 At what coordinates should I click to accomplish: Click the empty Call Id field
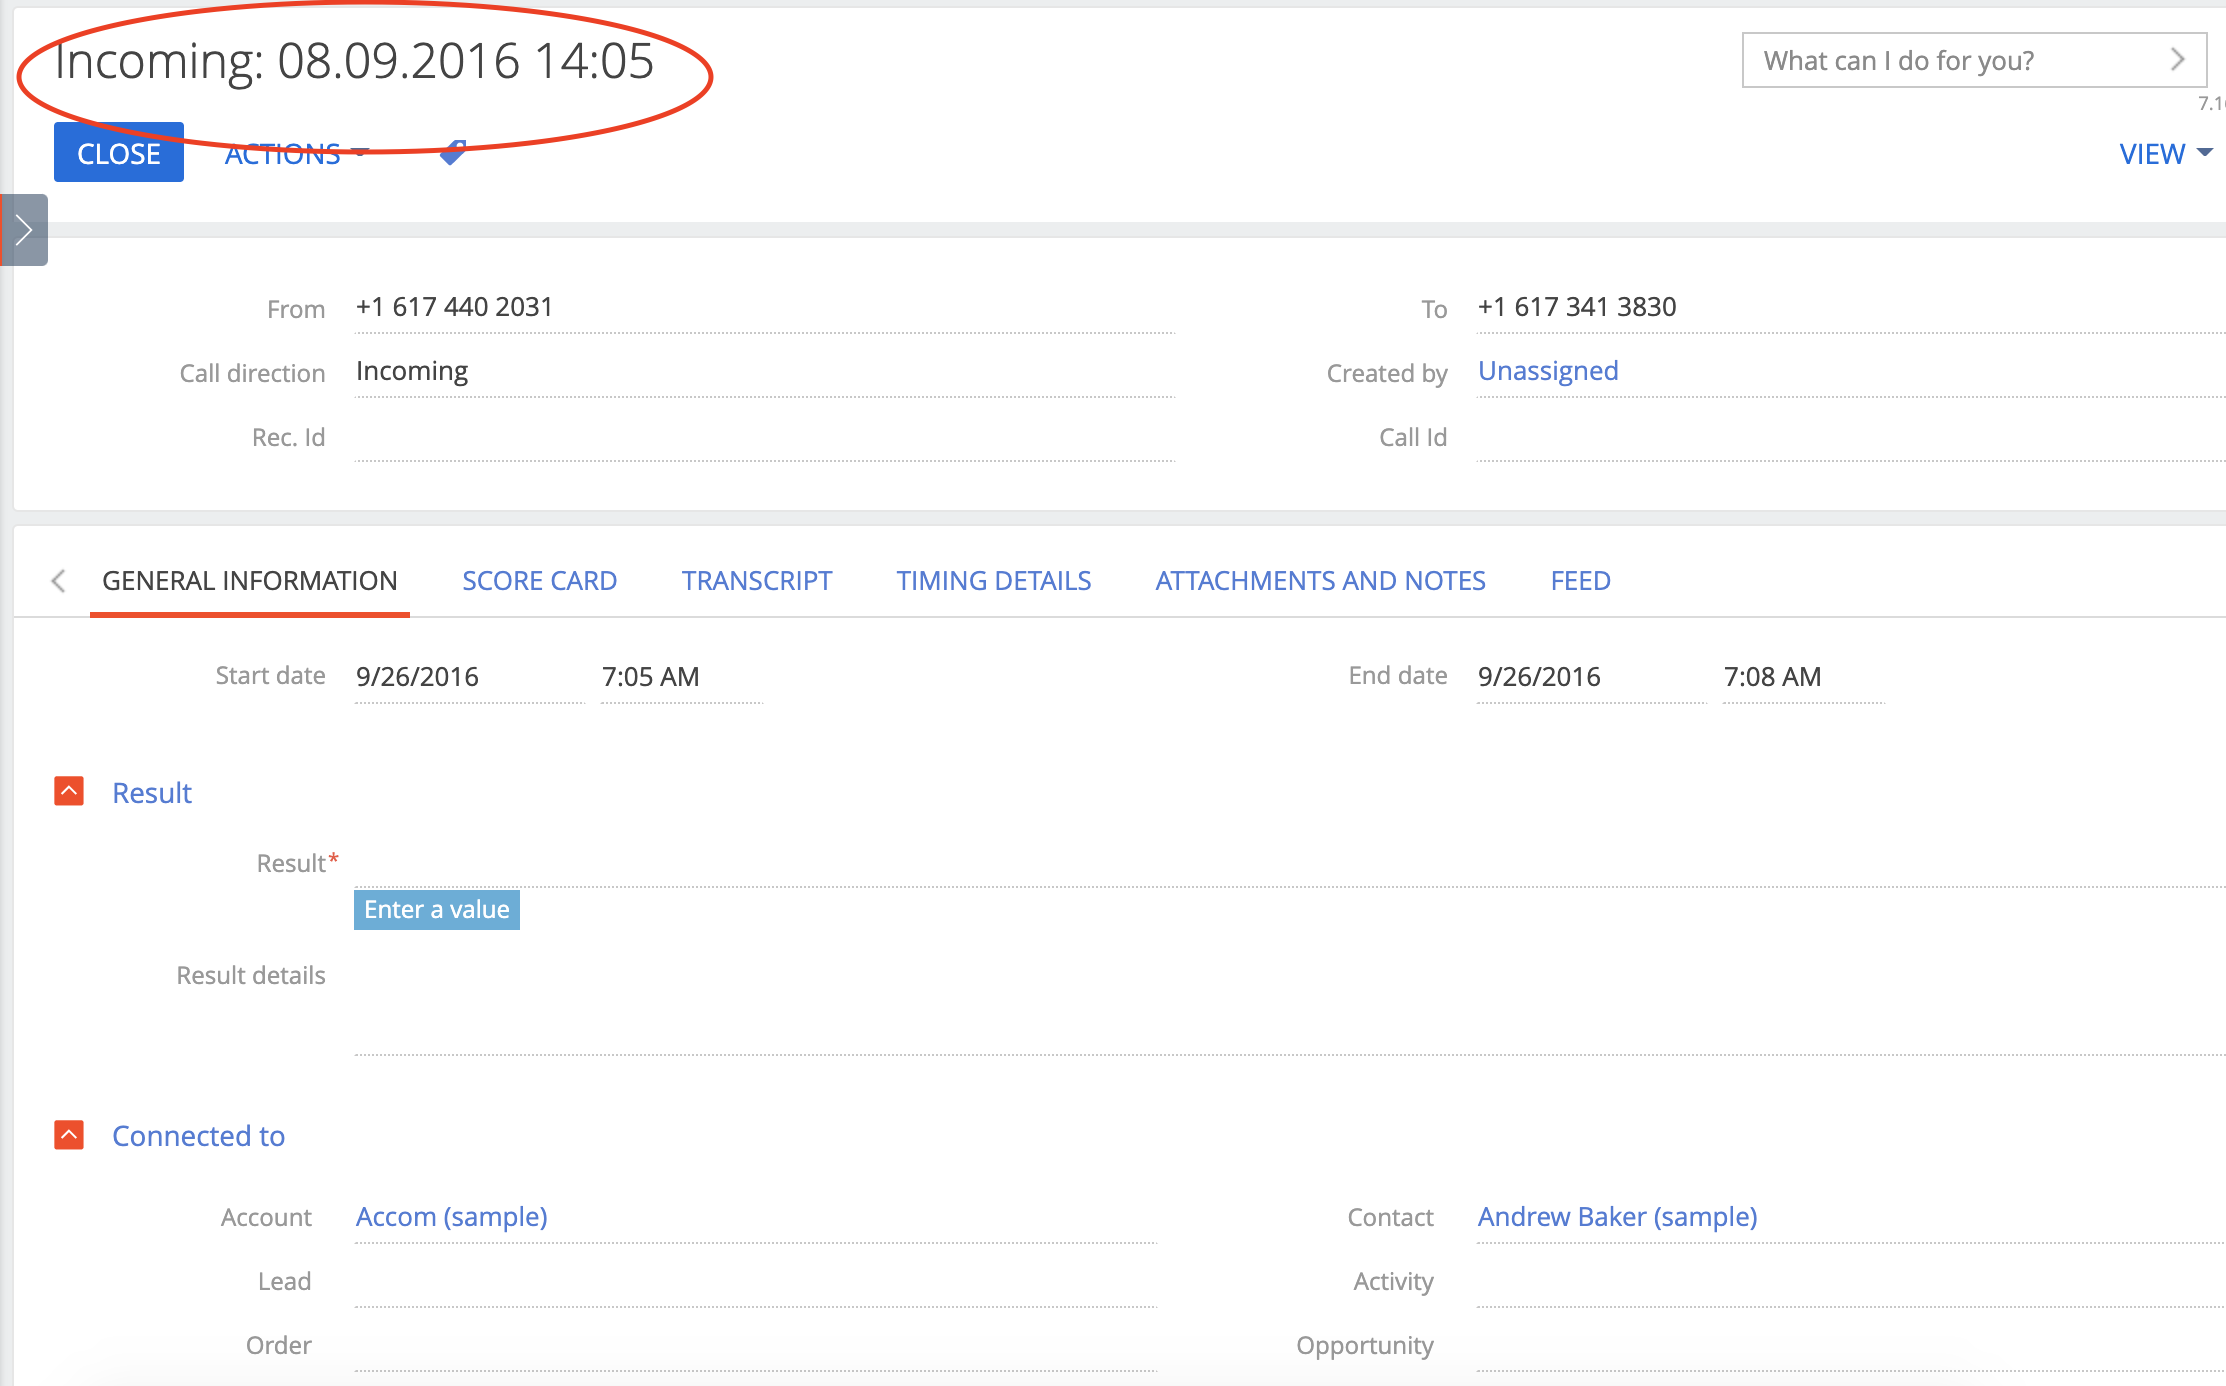[x=1851, y=436]
